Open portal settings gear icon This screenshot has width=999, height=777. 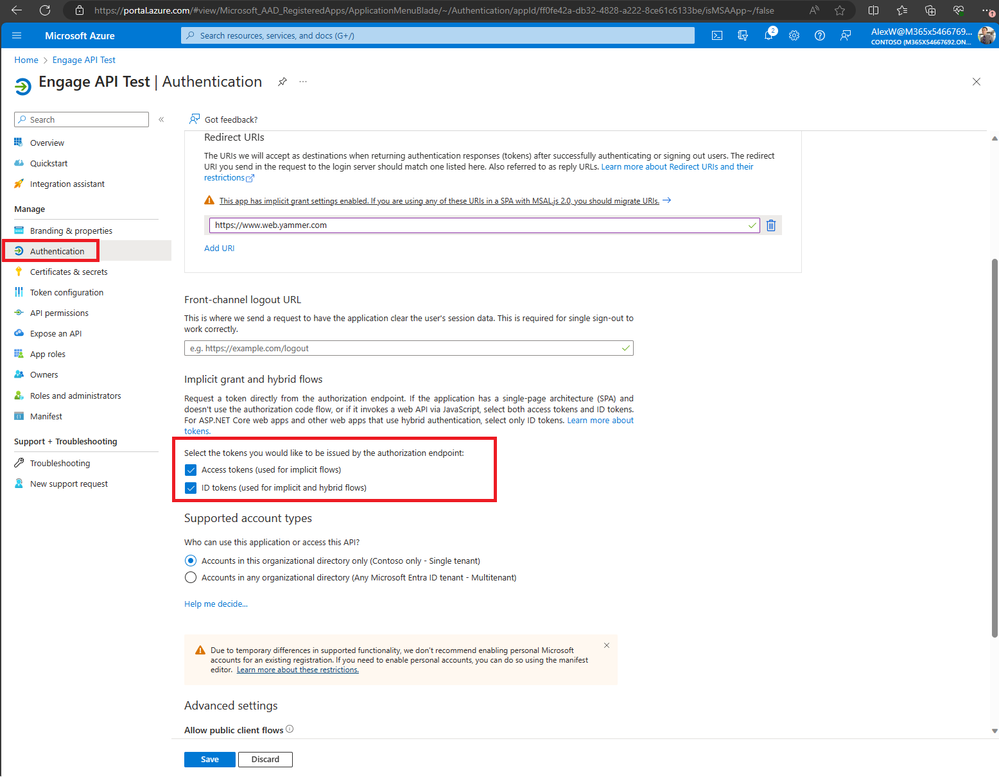(794, 36)
